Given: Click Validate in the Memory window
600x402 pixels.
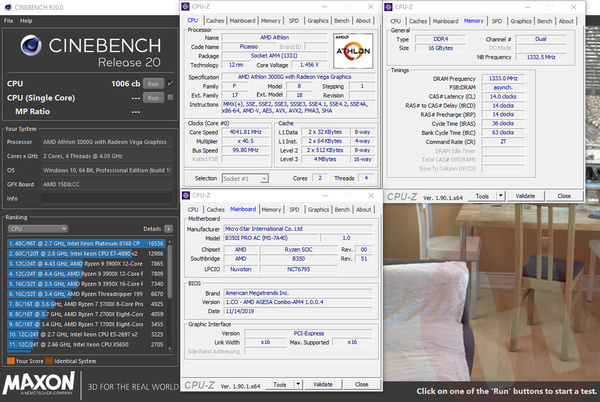Looking at the screenshot, I should pyautogui.click(x=525, y=196).
